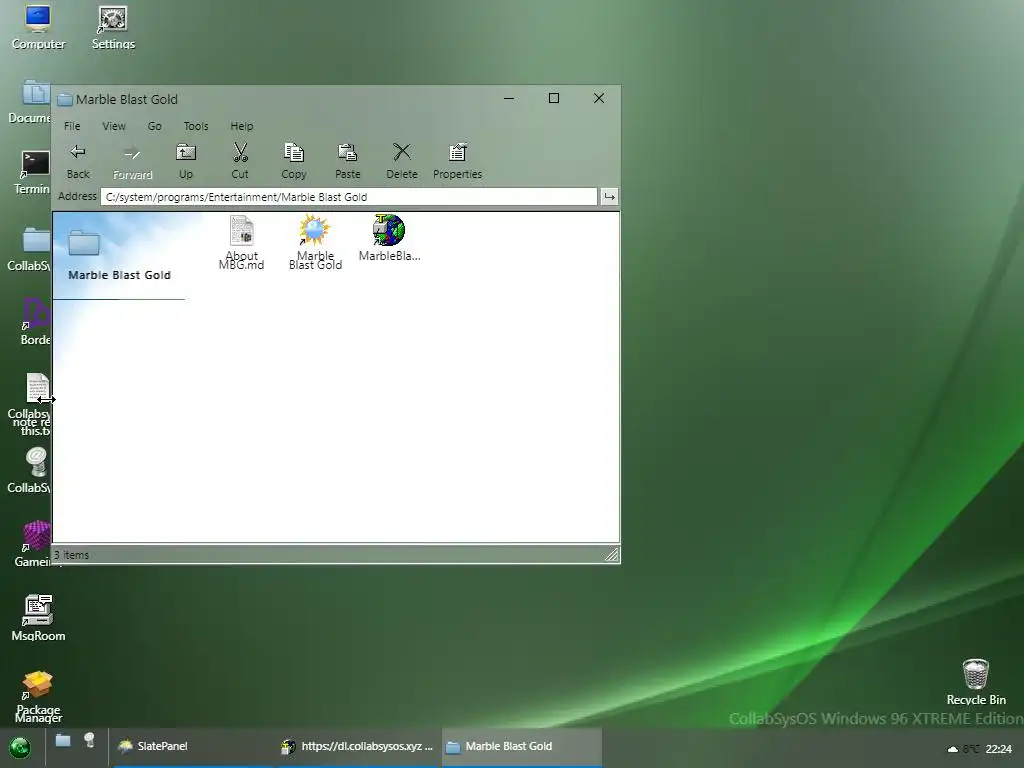Click the 22:24 taskbar clock

point(999,749)
